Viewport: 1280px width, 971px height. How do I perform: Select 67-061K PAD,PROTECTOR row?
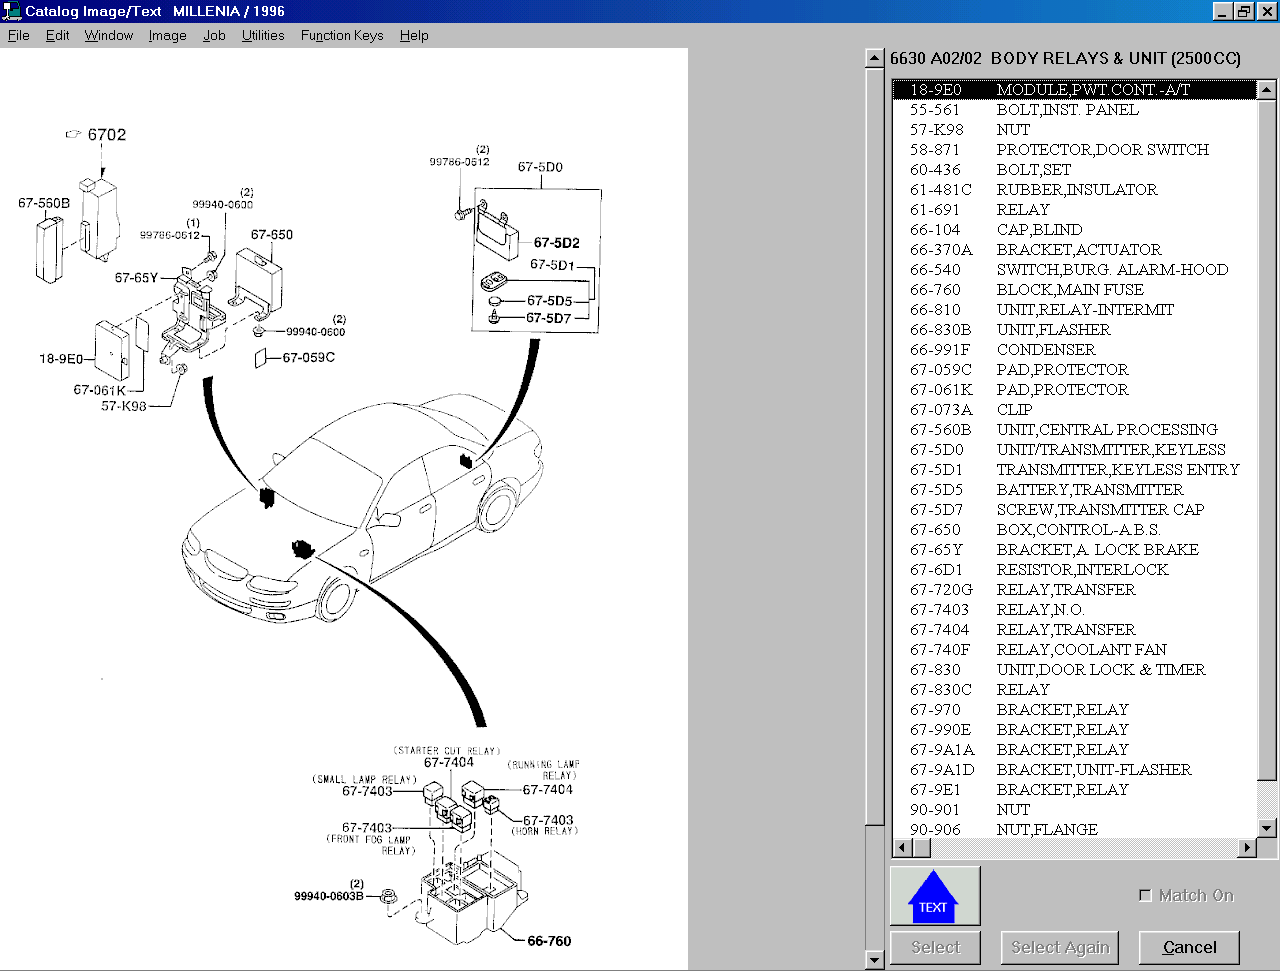(1074, 389)
